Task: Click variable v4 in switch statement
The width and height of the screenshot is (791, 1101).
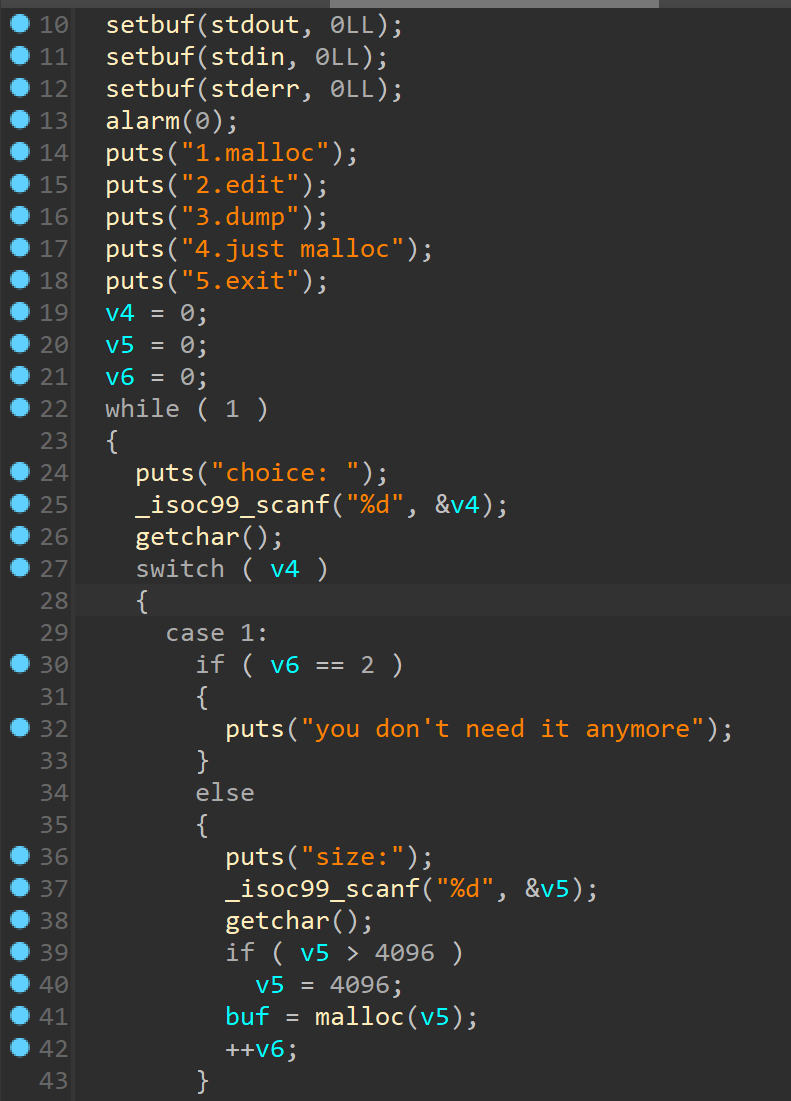Action: tap(285, 568)
